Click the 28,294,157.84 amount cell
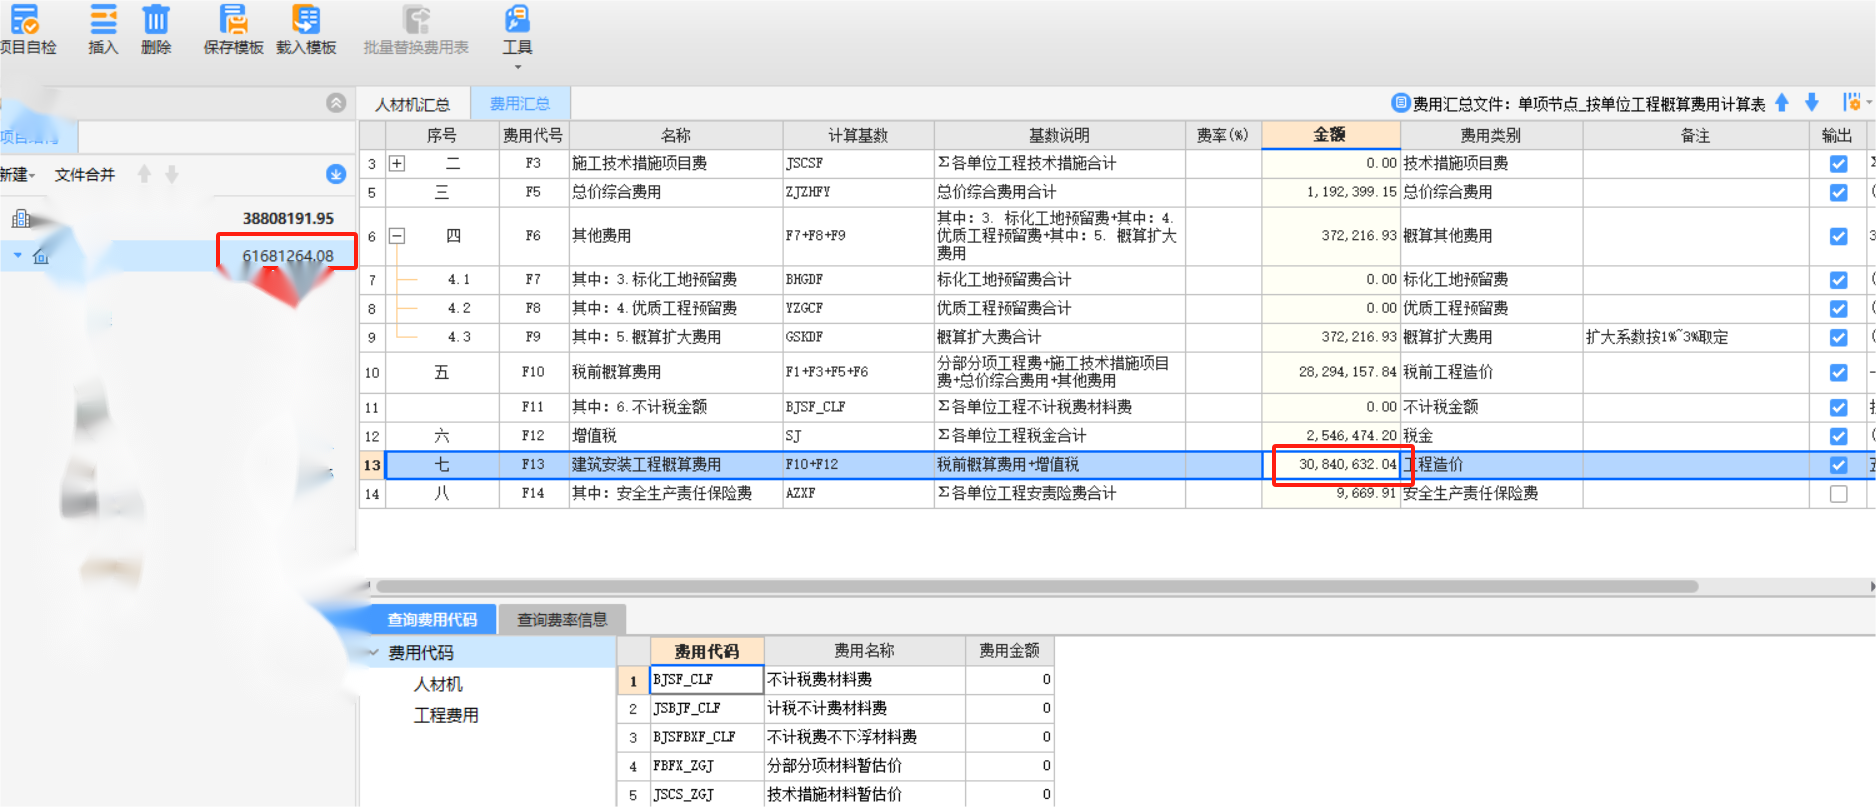The height and width of the screenshot is (807, 1876). click(x=1331, y=372)
